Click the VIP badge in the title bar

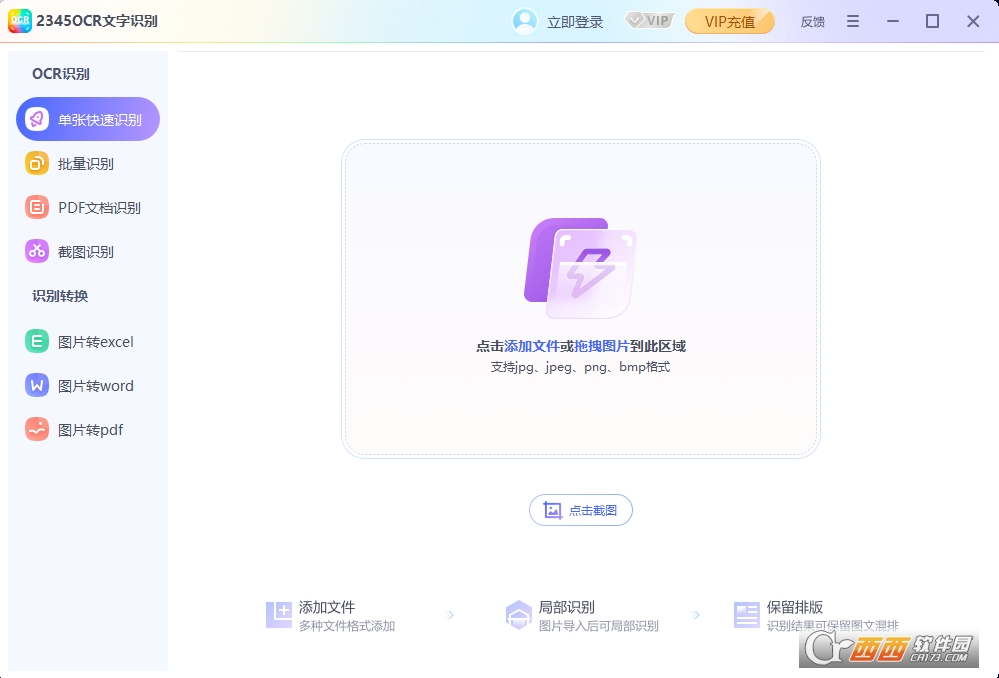(x=648, y=20)
